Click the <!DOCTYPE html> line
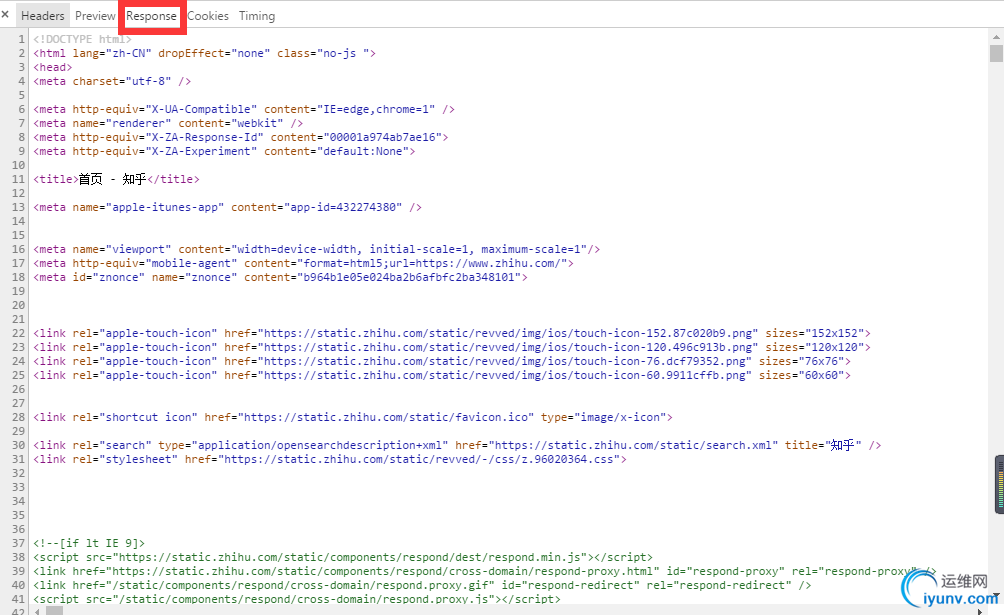Screen dimensions: 1004x615 click(83, 39)
